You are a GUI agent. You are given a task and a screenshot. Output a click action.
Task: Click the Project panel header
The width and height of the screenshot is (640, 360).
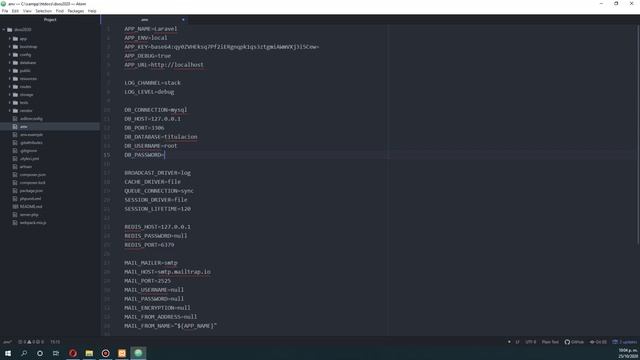[50, 20]
